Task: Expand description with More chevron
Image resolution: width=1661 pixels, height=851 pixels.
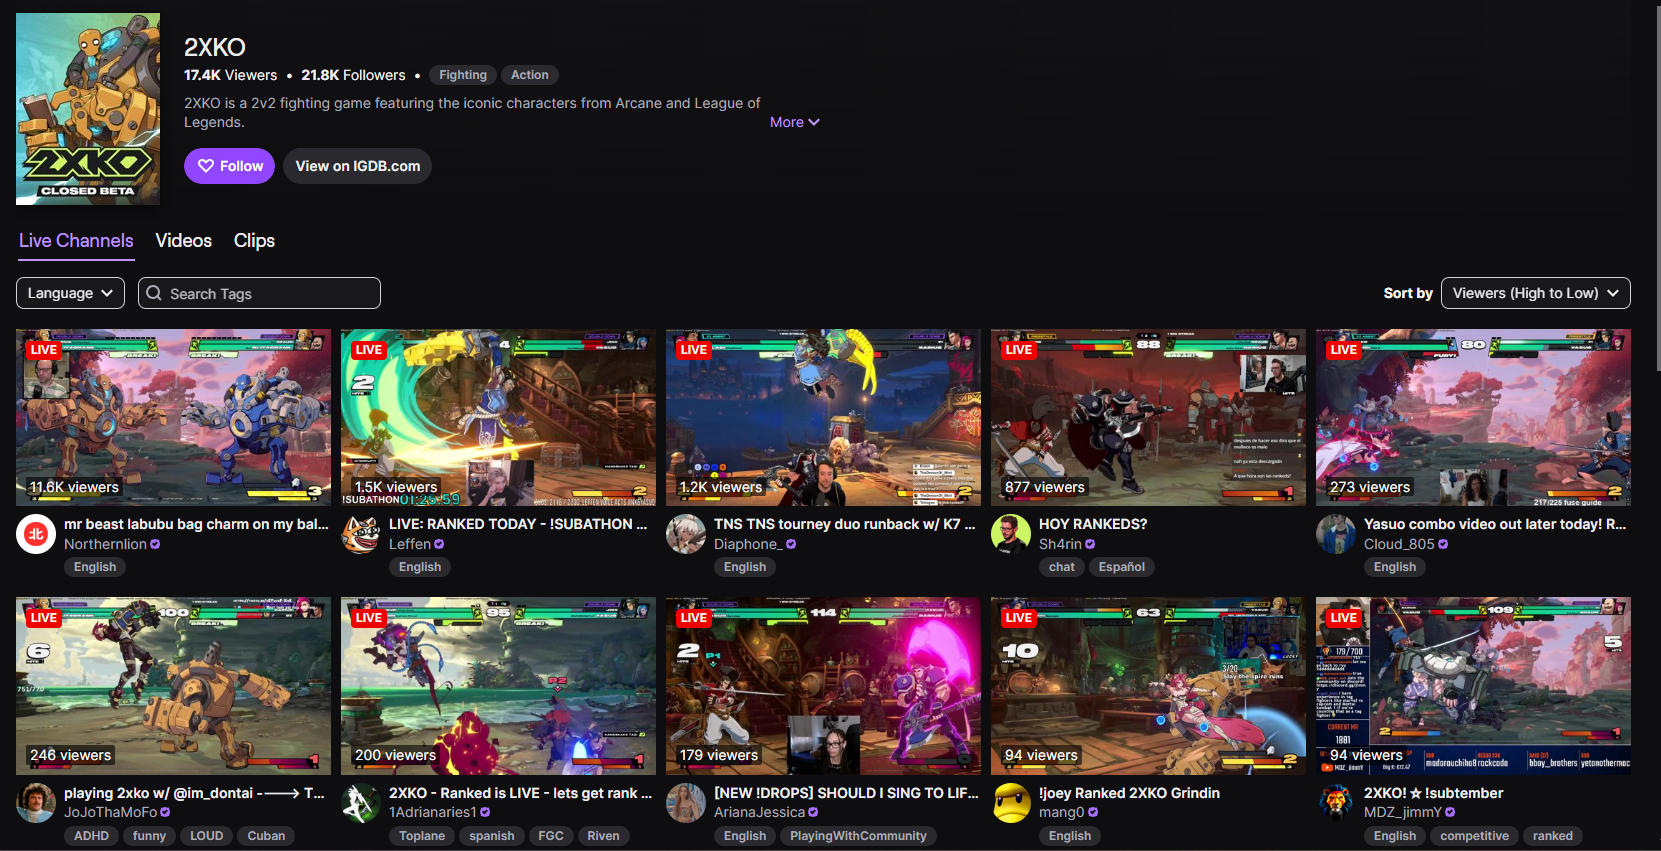Action: pyautogui.click(x=795, y=122)
